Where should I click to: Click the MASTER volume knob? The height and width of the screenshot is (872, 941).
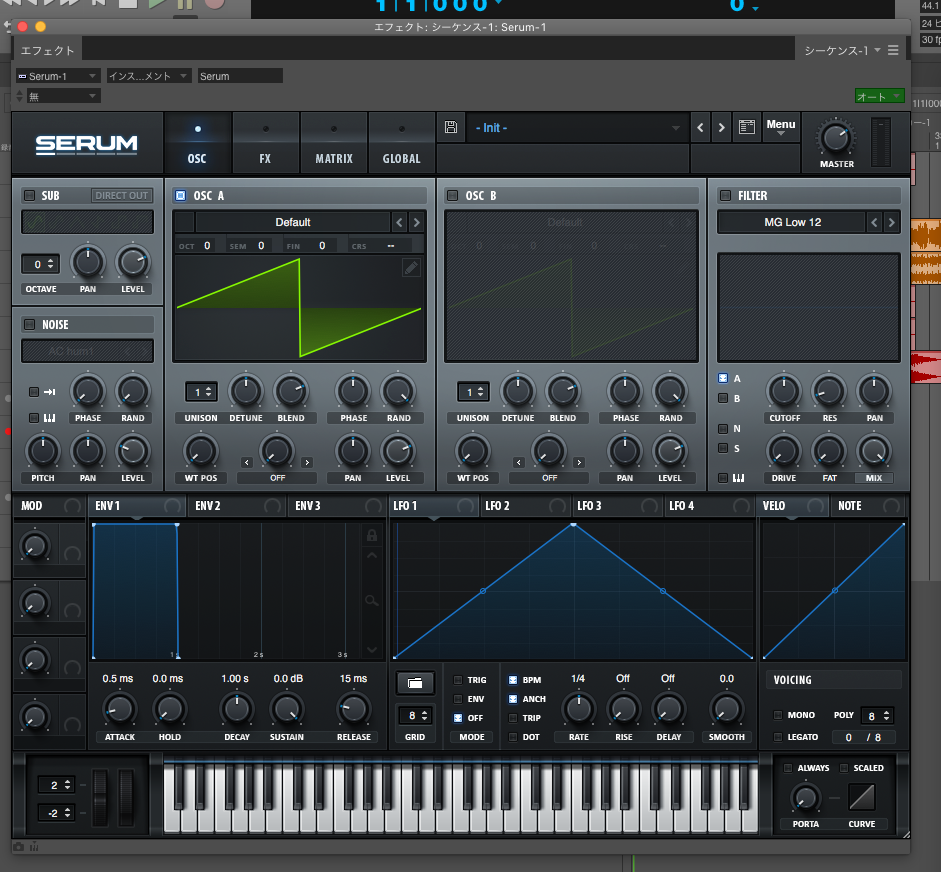pos(836,137)
